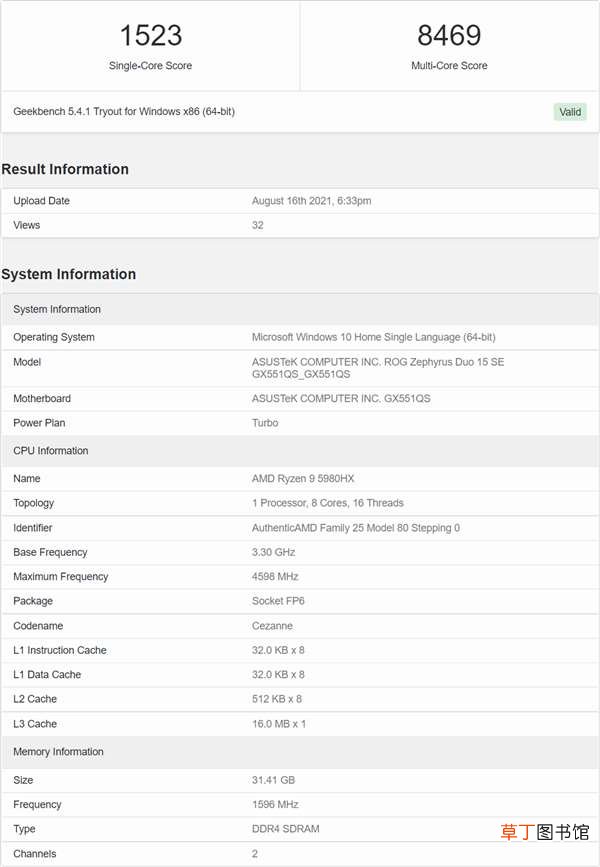The image size is (600, 867).
Task: Click the 1 Processor, 8 Cores topology value
Action: click(x=327, y=503)
